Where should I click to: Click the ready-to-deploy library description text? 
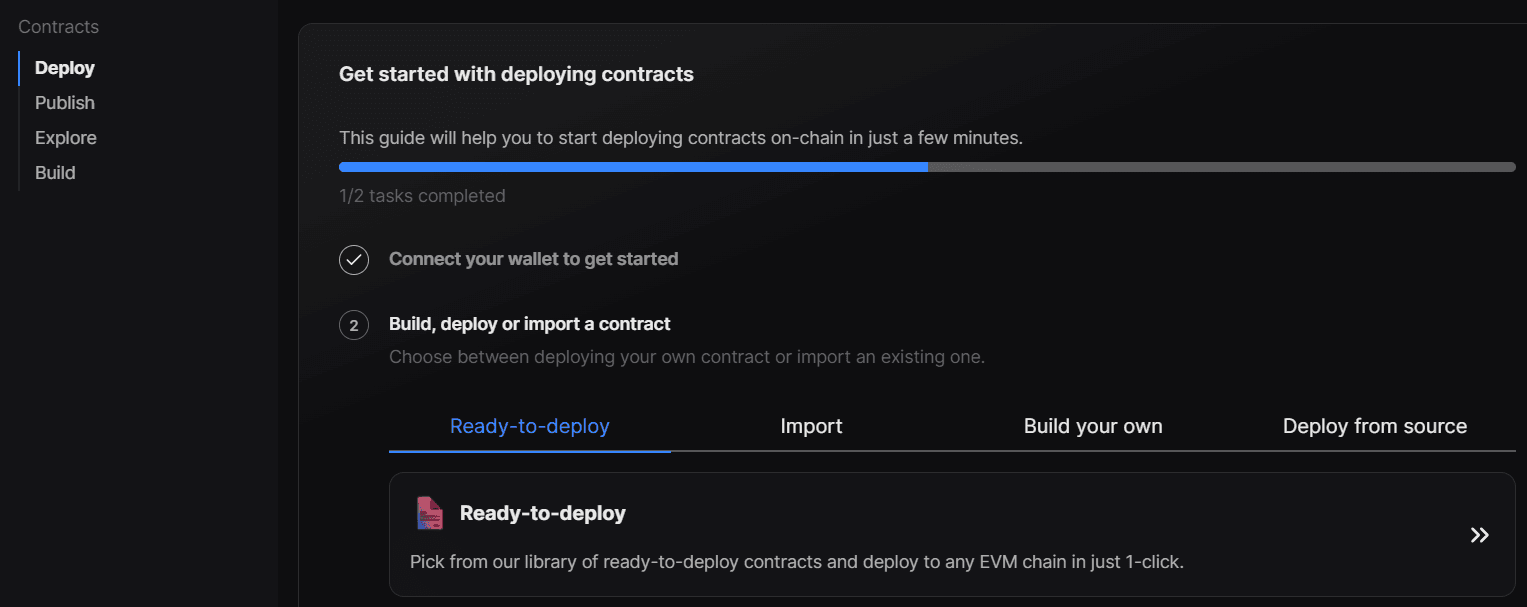pos(797,562)
